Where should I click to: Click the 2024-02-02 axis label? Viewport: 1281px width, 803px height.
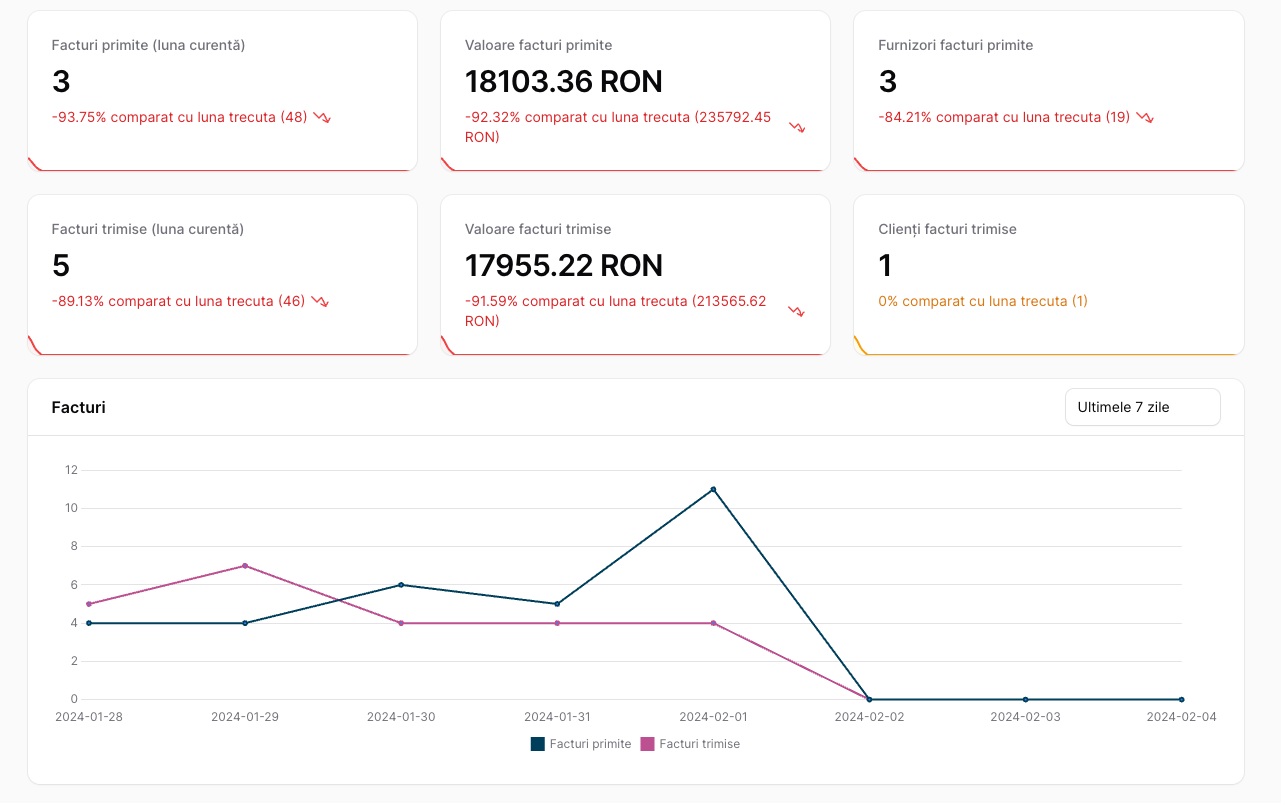869,717
